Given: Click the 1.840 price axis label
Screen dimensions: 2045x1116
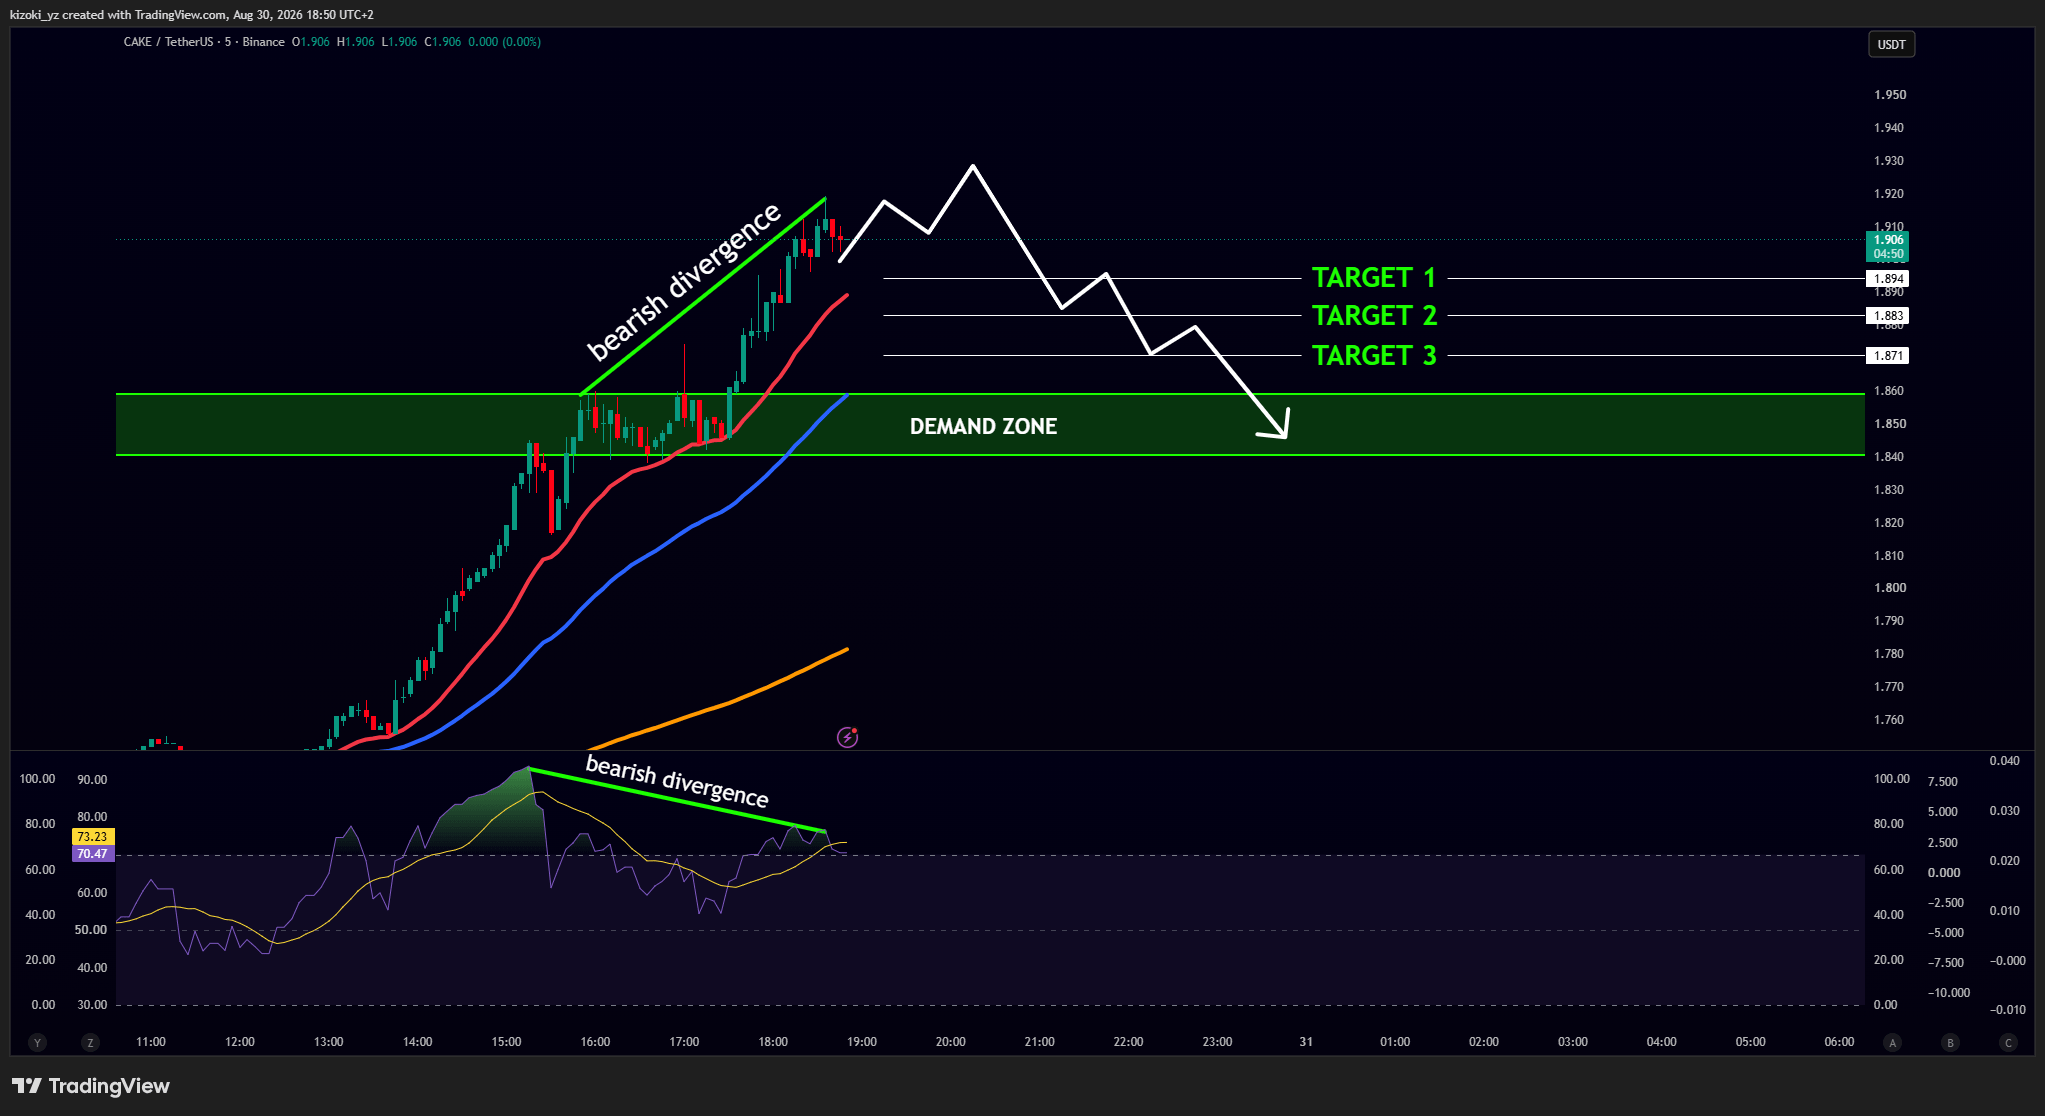Looking at the screenshot, I should click(1890, 457).
